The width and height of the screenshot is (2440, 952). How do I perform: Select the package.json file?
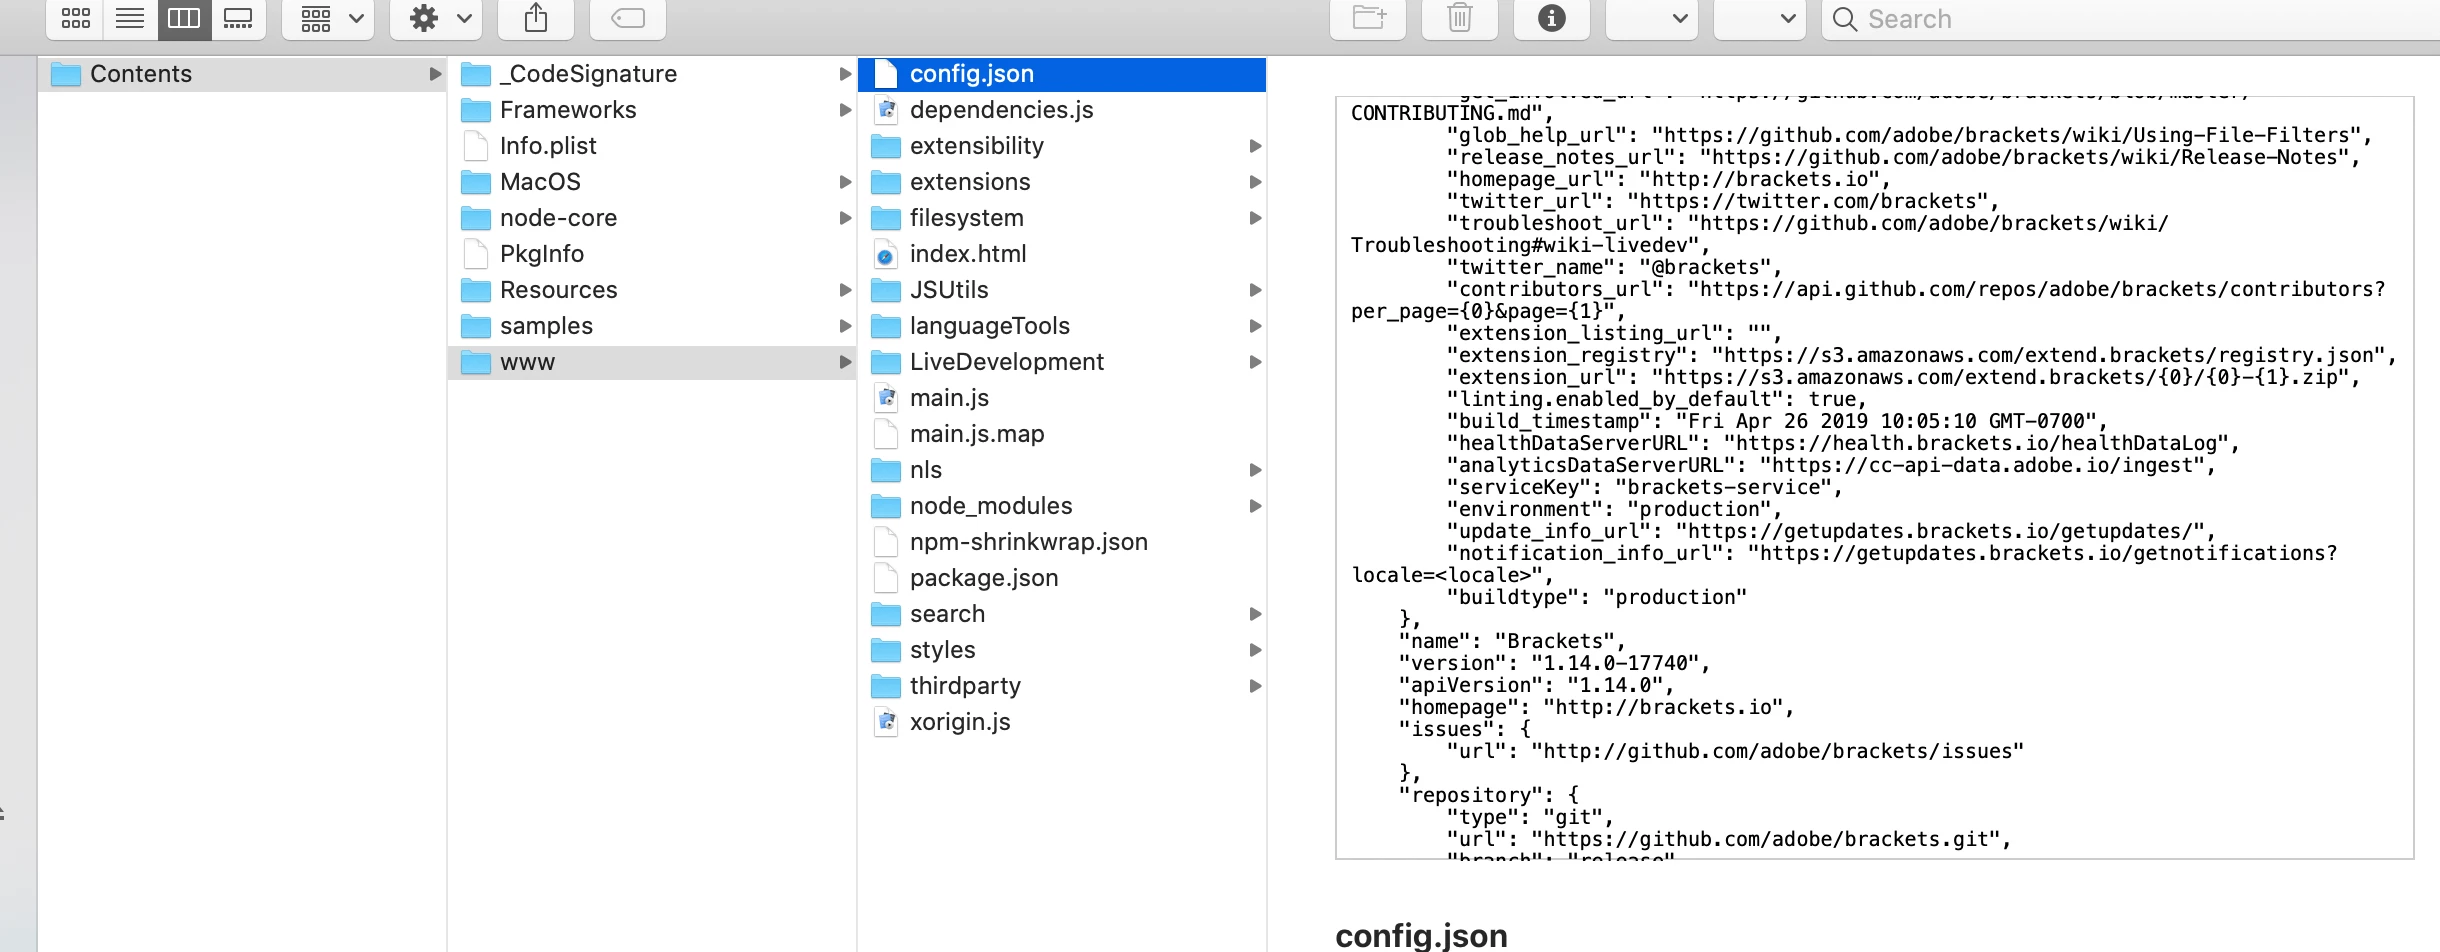tap(1062, 578)
